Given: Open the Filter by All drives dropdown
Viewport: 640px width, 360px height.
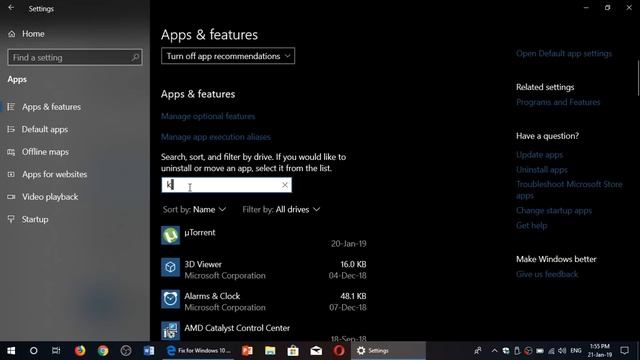Looking at the screenshot, I should (281, 209).
